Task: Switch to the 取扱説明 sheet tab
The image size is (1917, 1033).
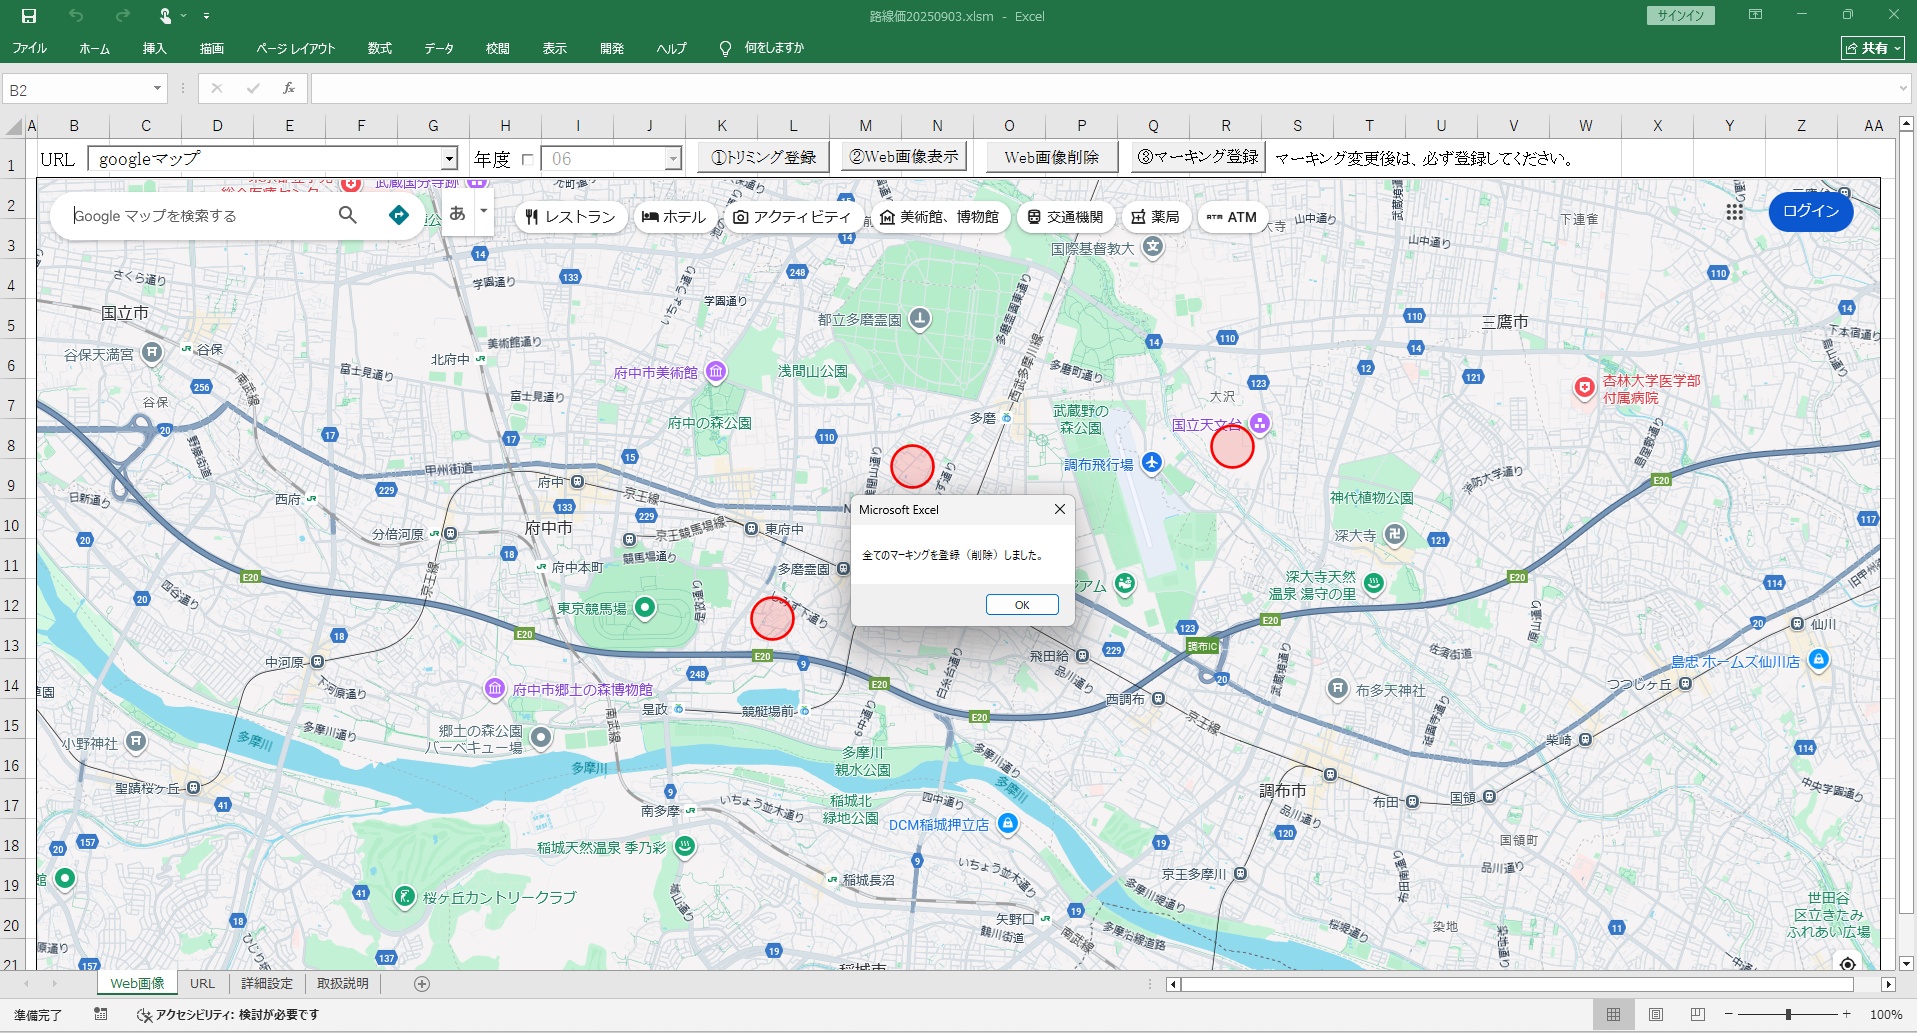Action: tap(343, 983)
